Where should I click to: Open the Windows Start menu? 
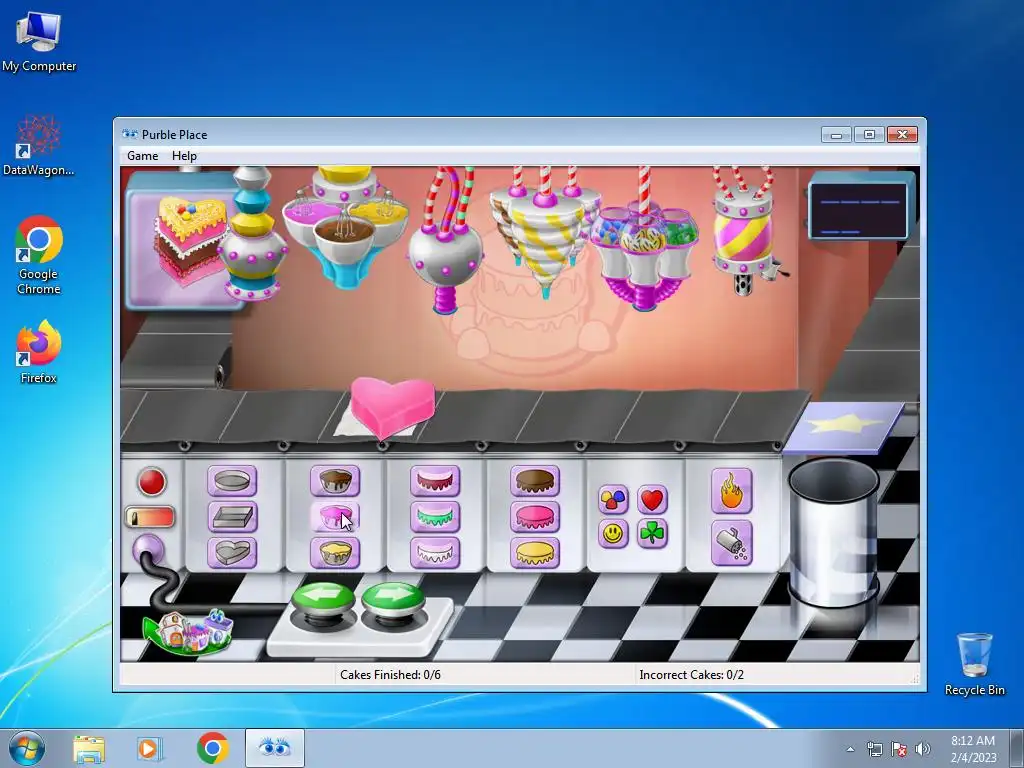[27, 748]
